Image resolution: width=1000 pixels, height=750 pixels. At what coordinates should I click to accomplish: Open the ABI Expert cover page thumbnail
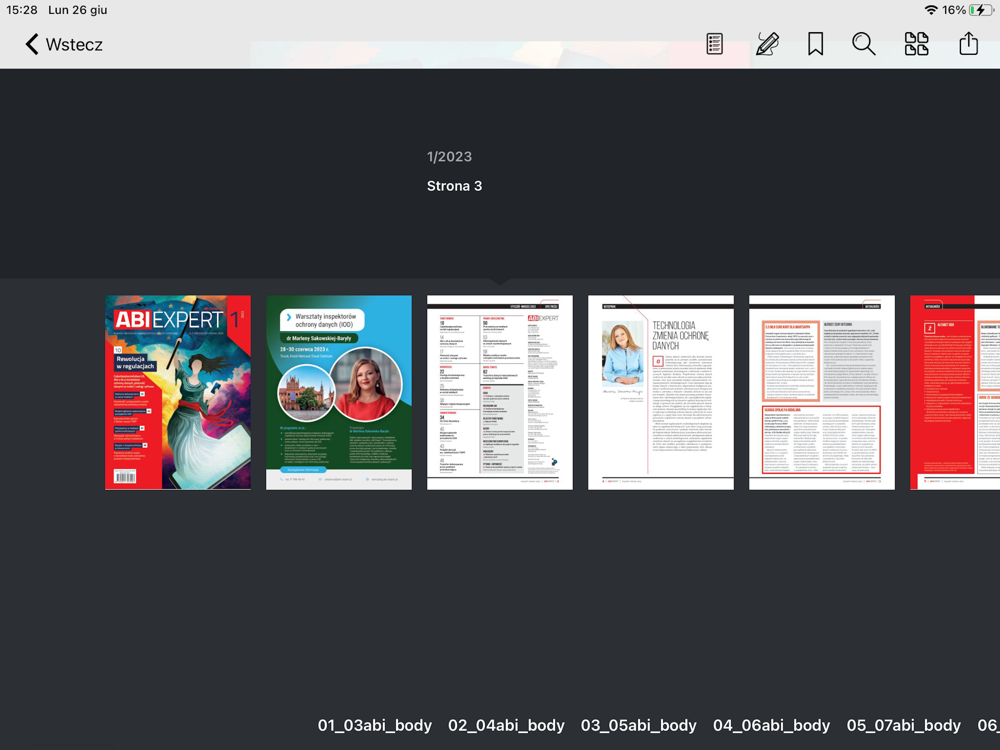click(x=178, y=392)
